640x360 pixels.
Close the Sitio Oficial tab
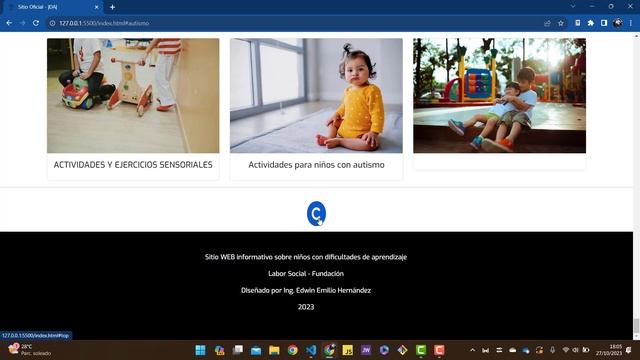pyautogui.click(x=97, y=7)
